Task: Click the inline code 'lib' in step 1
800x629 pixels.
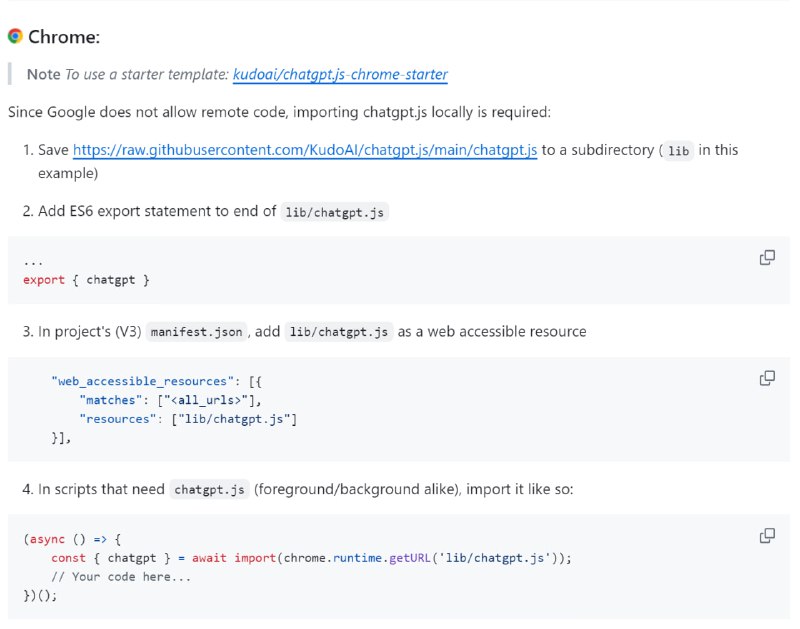Action: pyautogui.click(x=679, y=151)
